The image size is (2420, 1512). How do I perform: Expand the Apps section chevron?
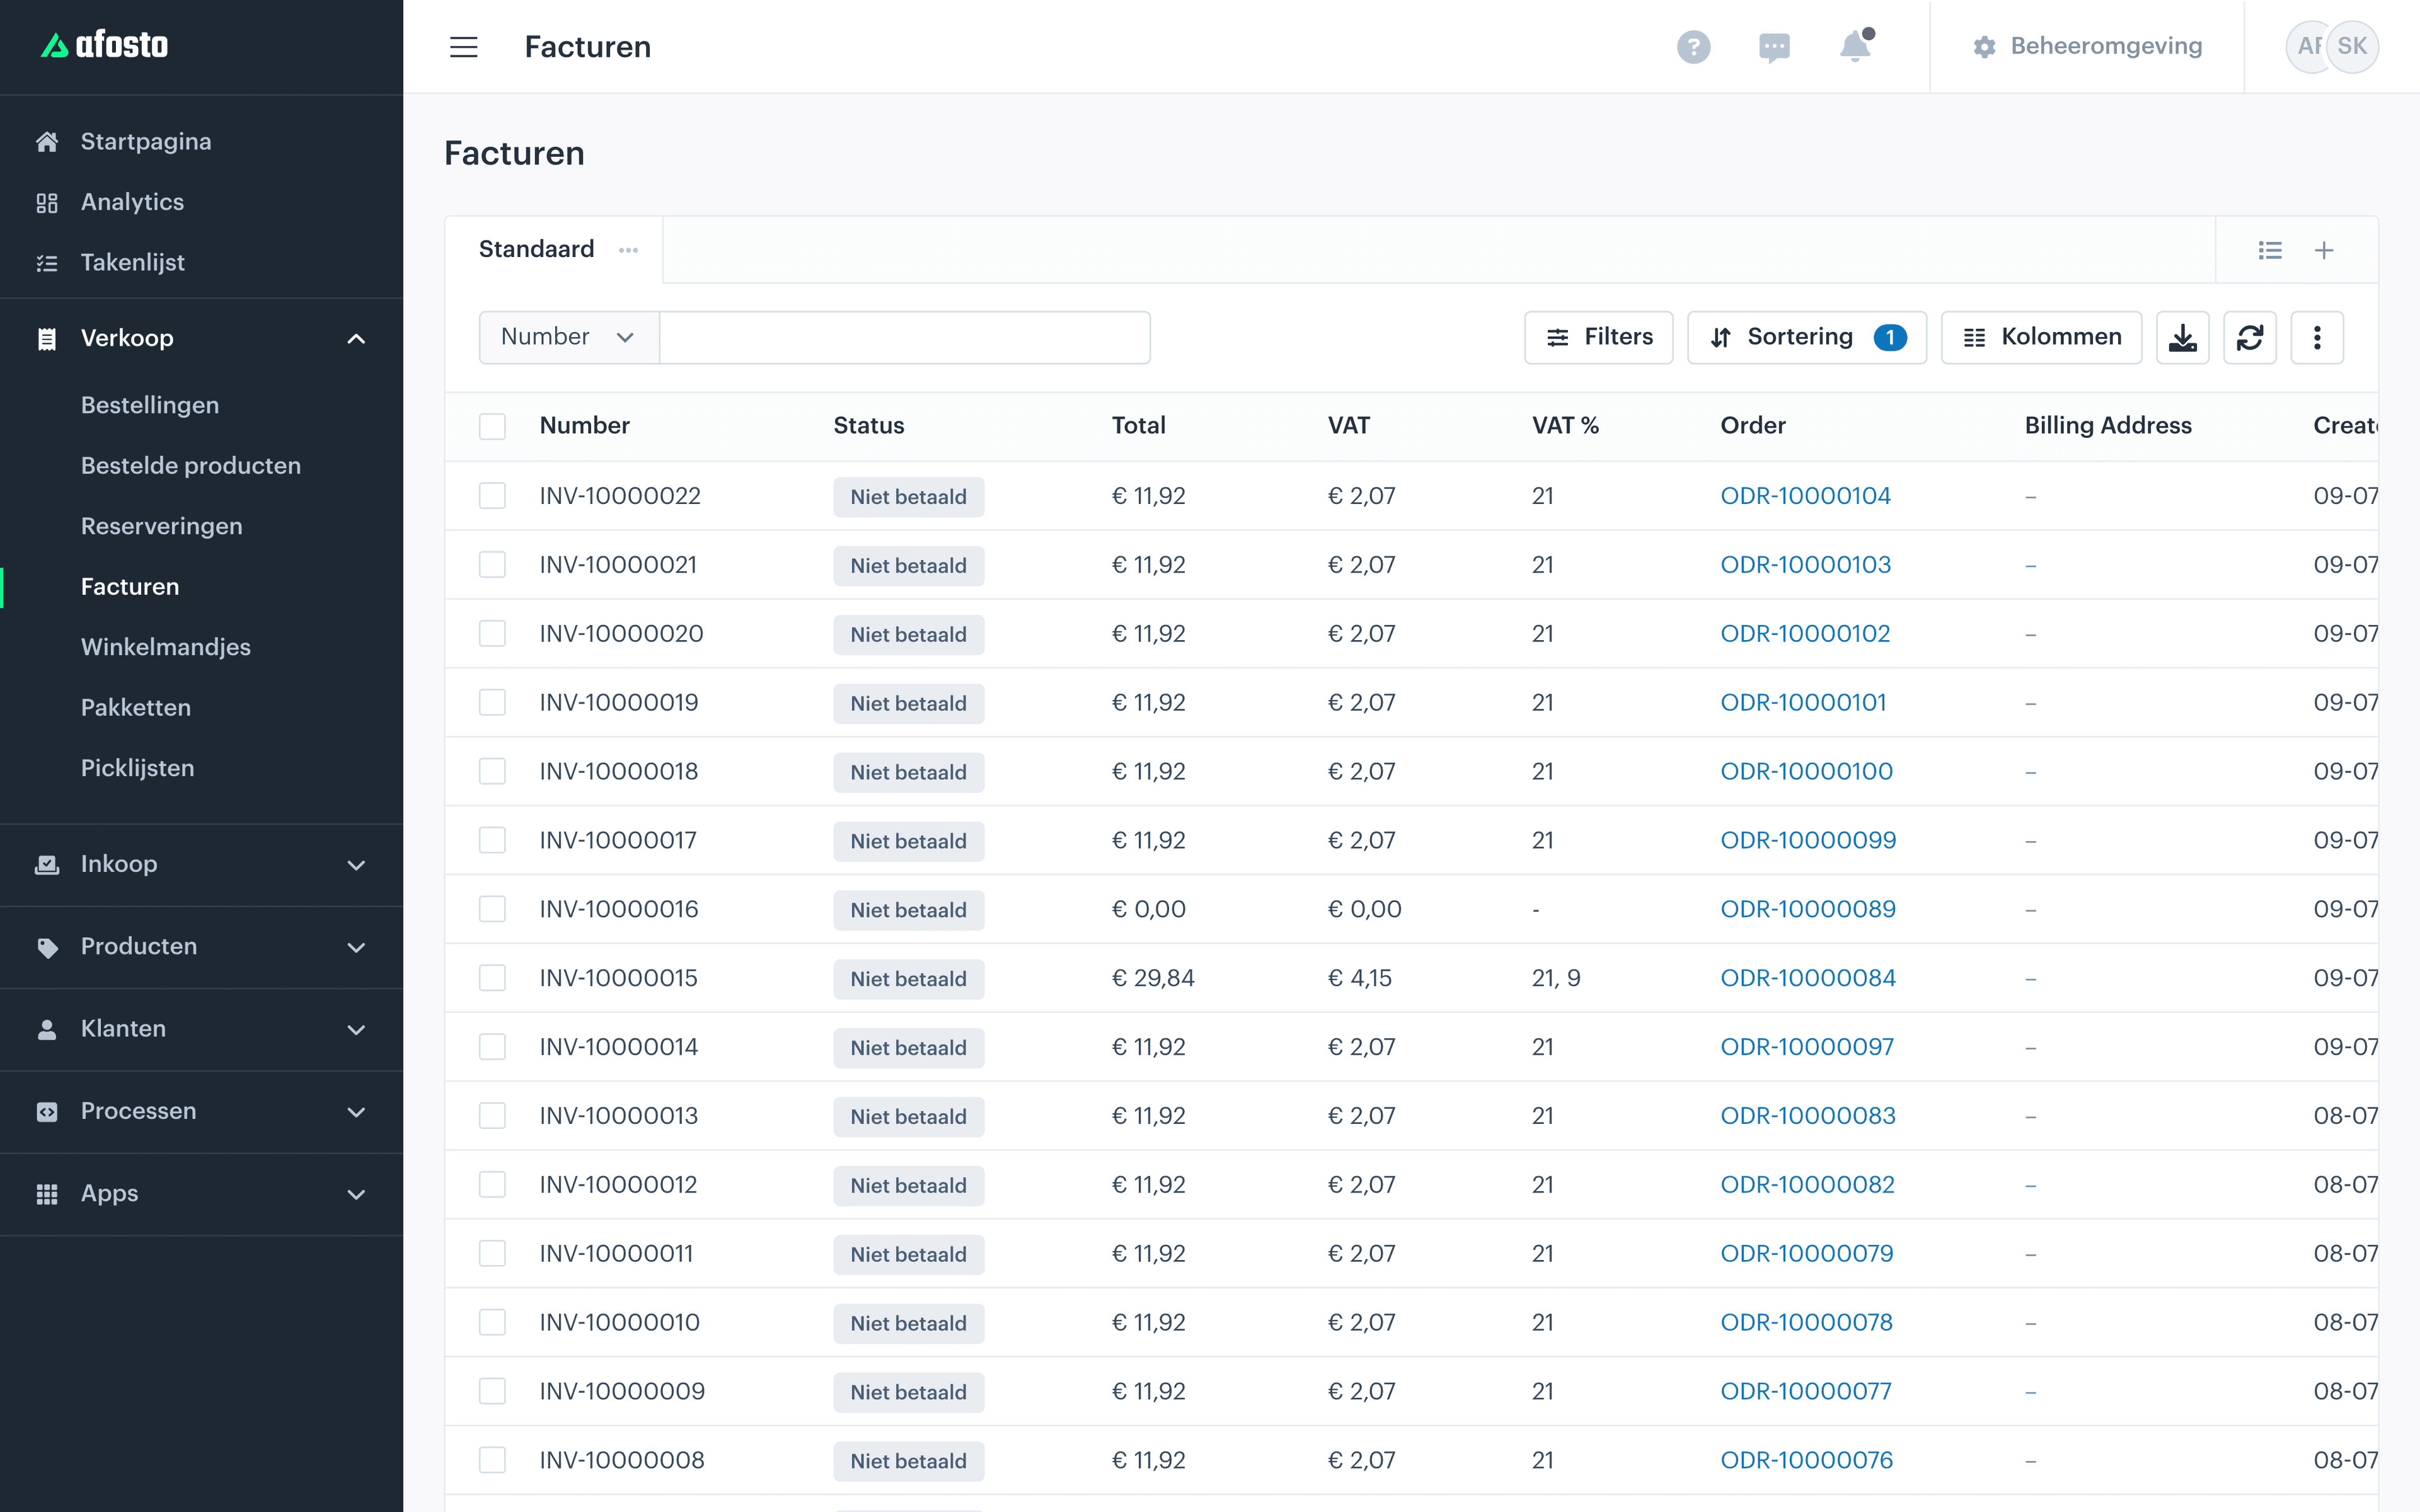(x=356, y=1195)
